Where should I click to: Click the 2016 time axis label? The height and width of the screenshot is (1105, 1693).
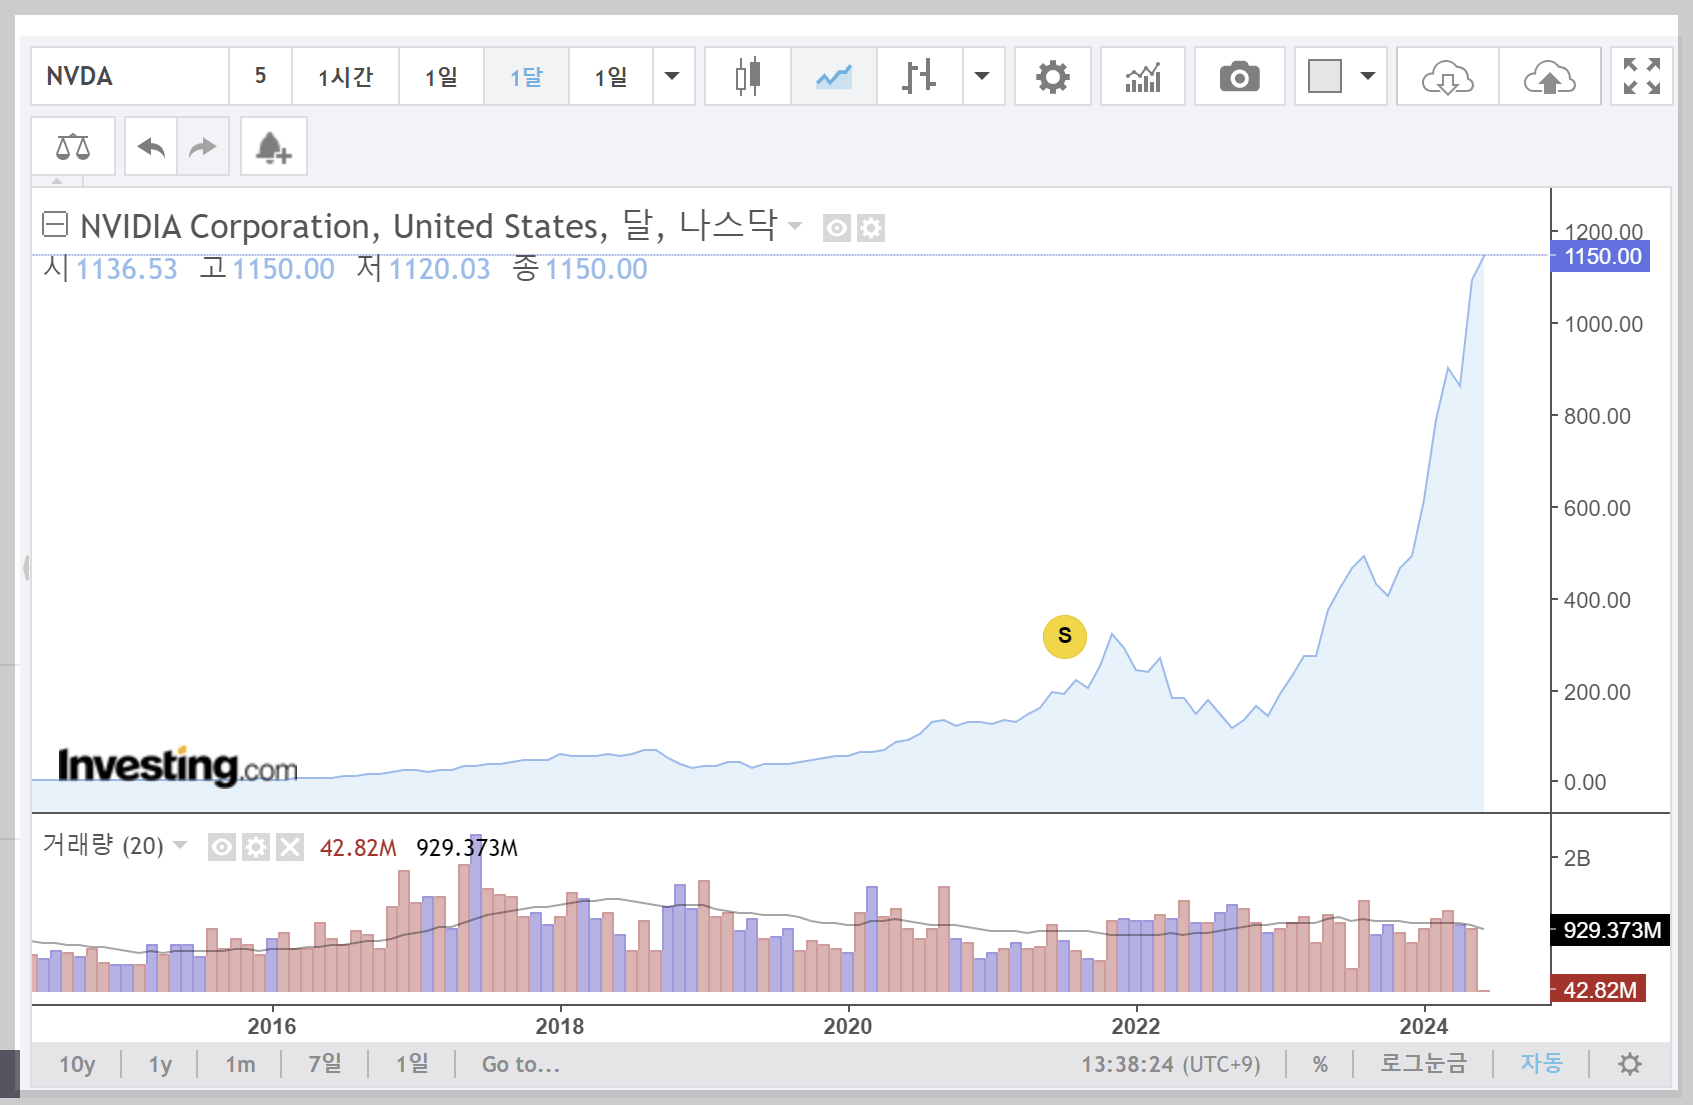(272, 1026)
